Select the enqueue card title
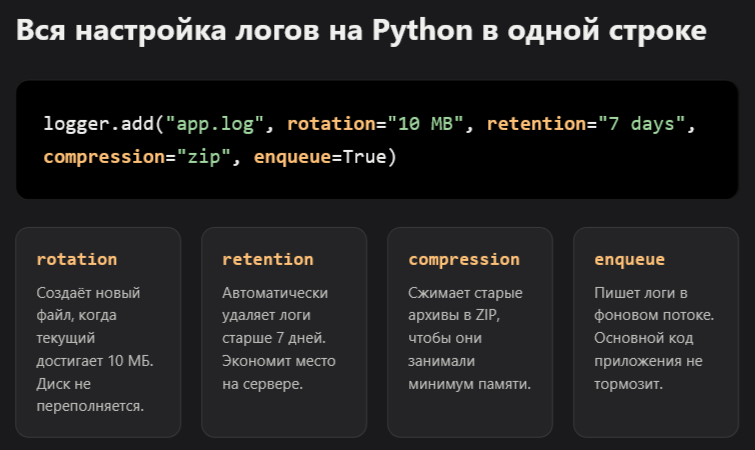 coord(629,259)
